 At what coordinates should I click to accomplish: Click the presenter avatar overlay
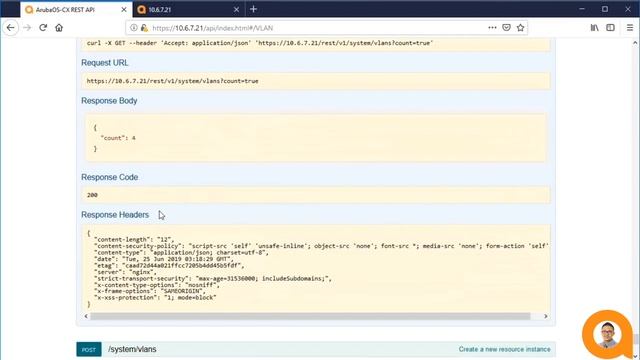(608, 334)
